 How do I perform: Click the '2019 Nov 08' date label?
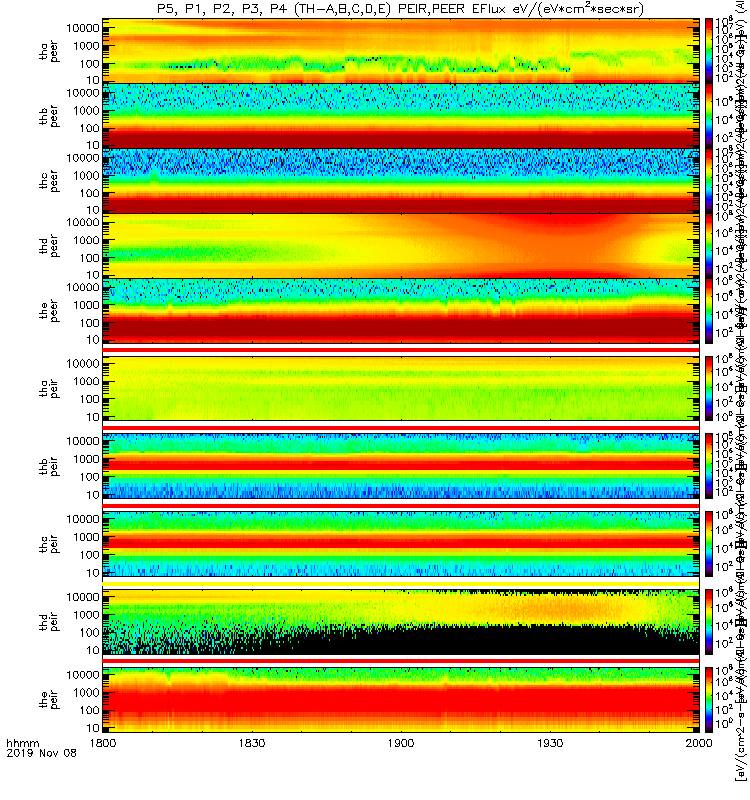(41, 753)
